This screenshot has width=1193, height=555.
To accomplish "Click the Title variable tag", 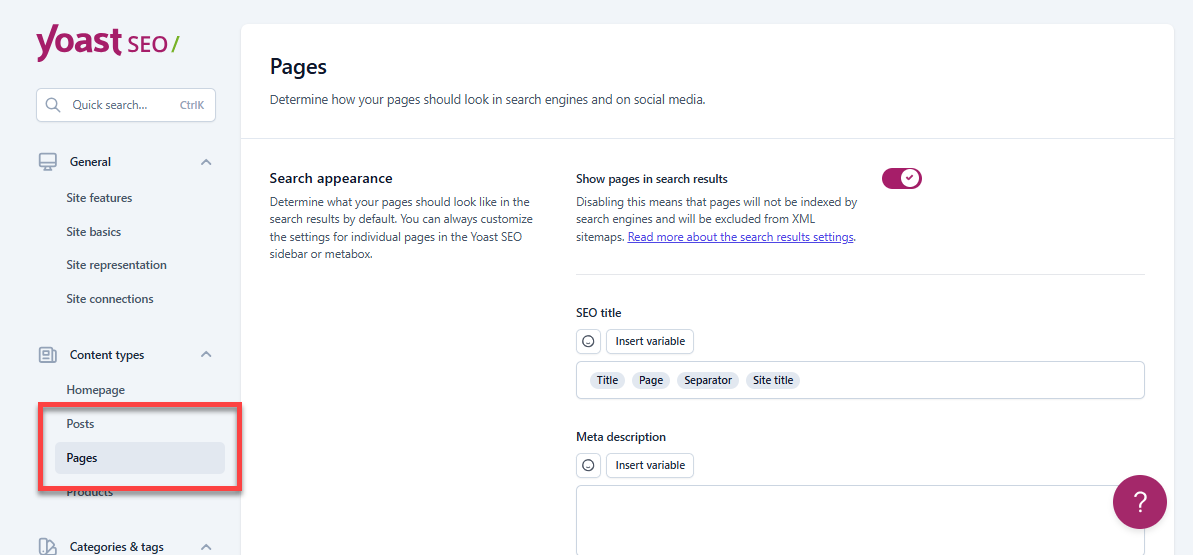I will pyautogui.click(x=607, y=380).
